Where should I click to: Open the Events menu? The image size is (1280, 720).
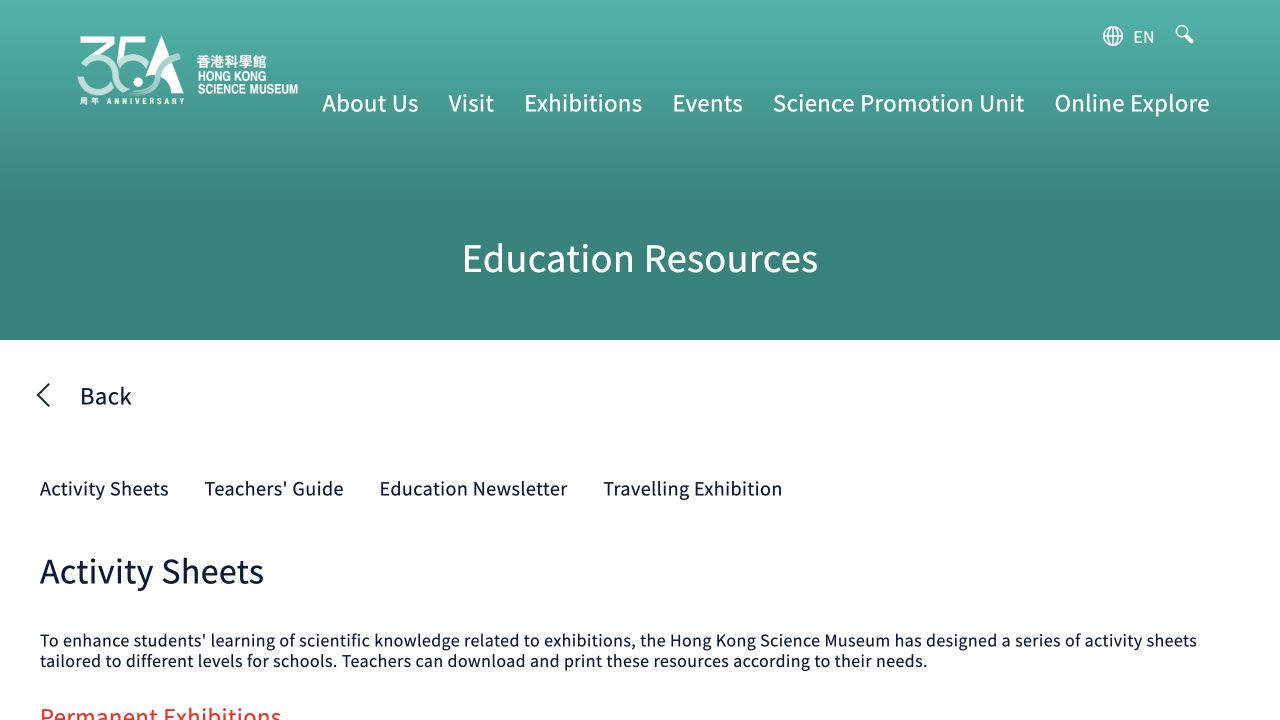[707, 103]
